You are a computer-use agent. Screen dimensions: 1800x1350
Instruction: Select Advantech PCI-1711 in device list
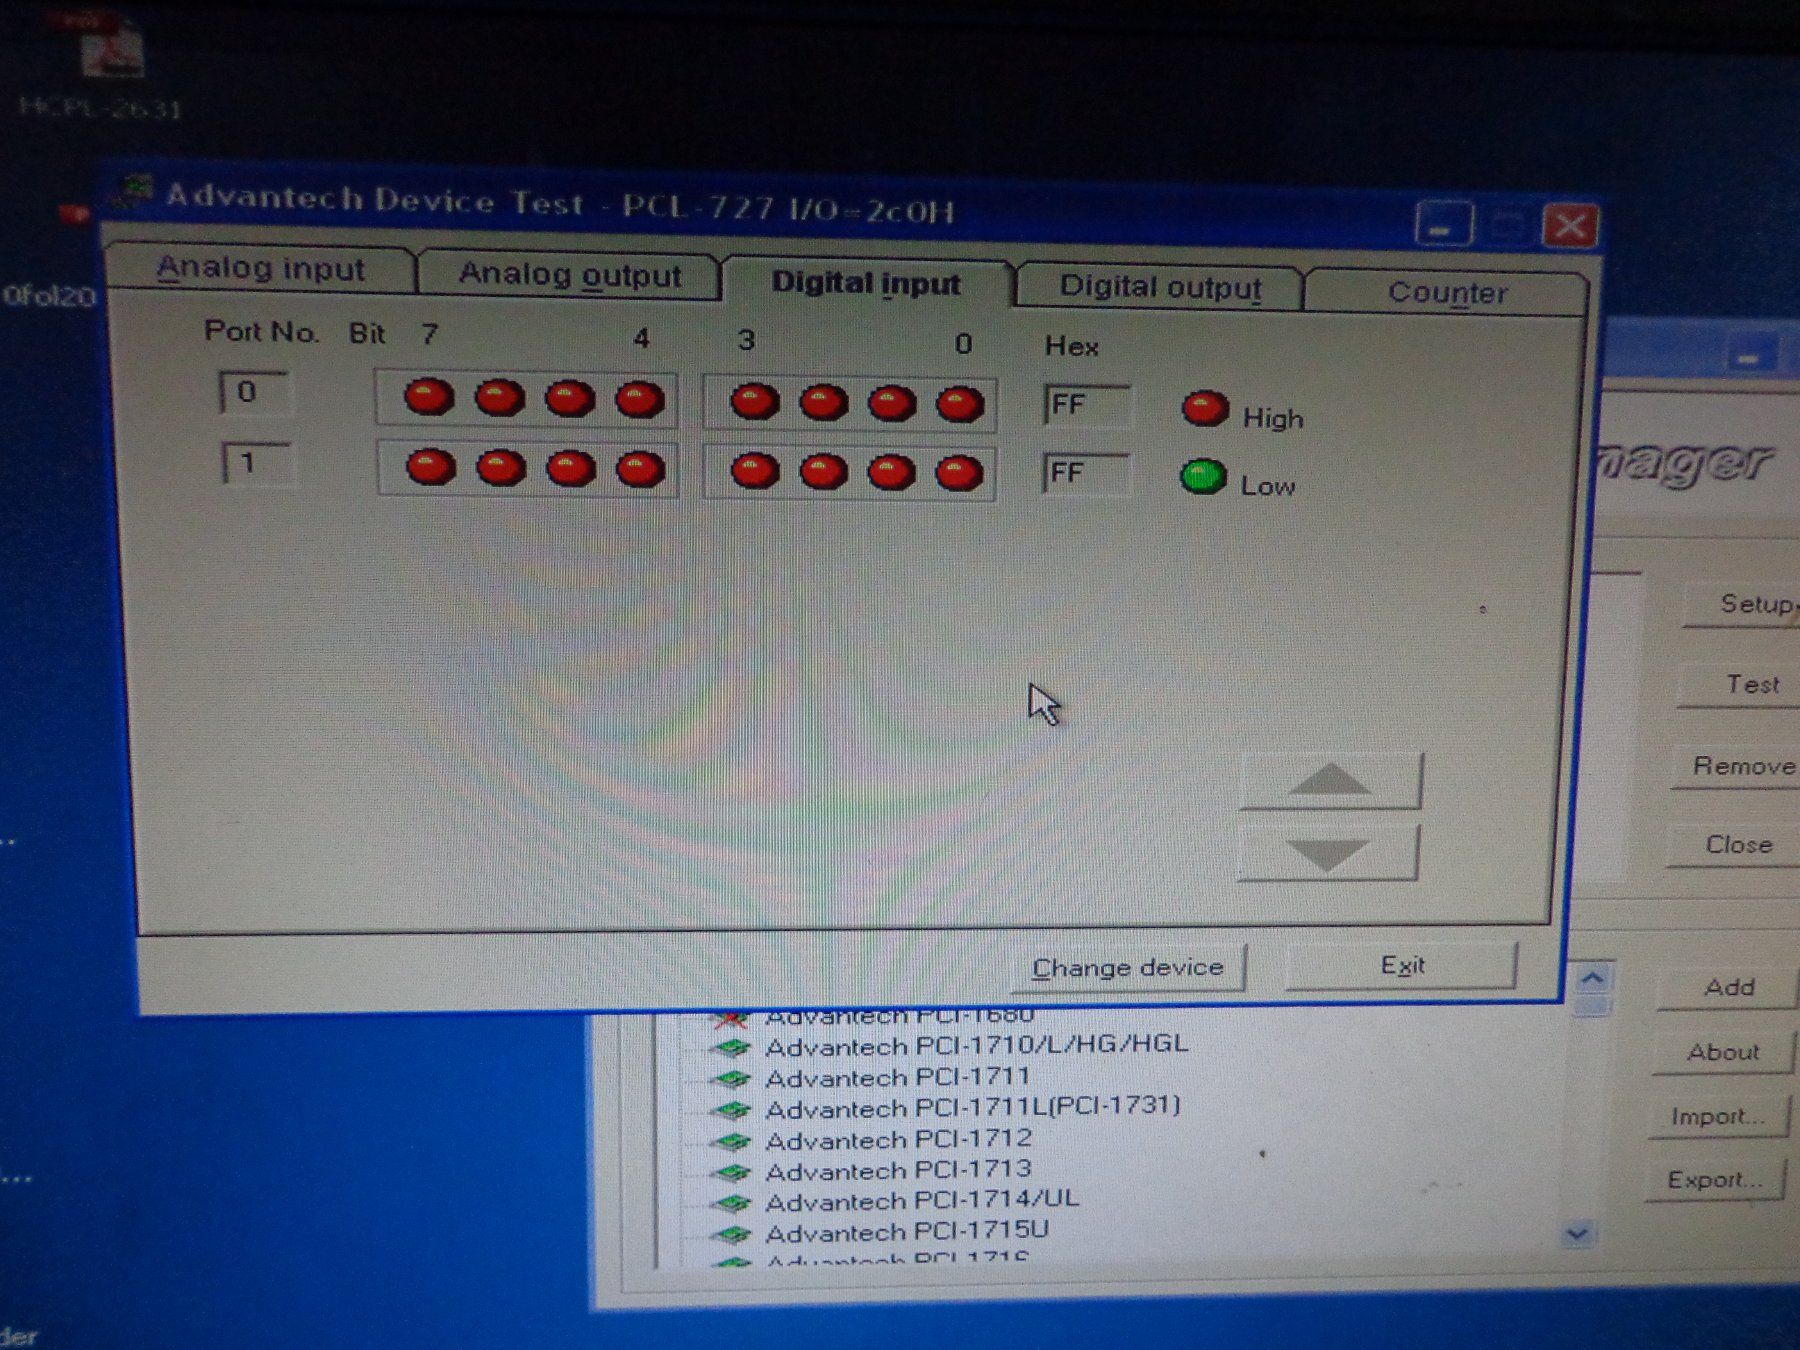tap(897, 1077)
